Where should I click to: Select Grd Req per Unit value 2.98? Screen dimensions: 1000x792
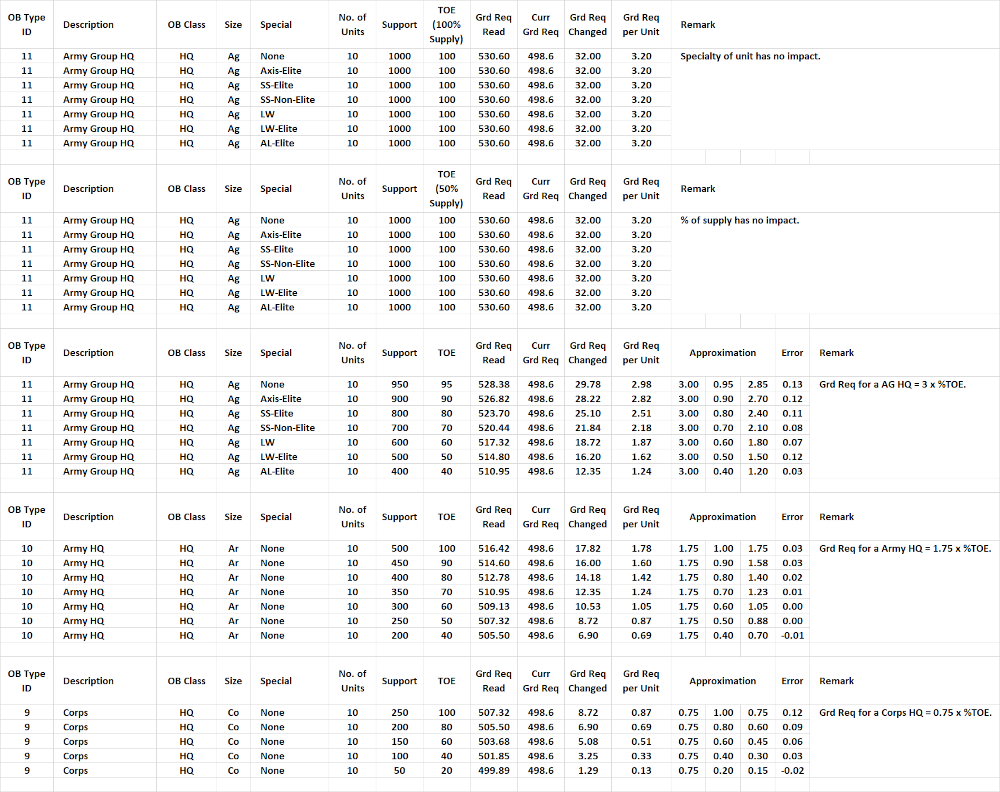[x=641, y=385]
